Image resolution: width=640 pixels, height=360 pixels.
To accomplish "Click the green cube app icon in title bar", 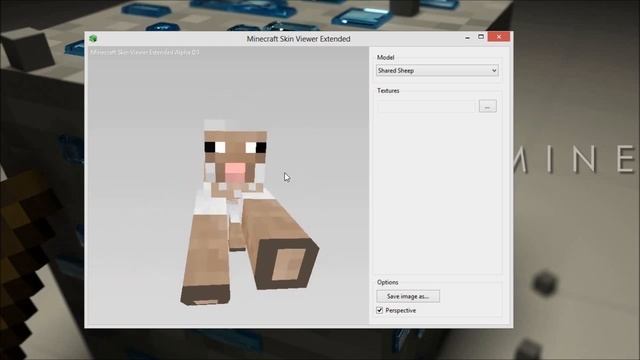I will click(93, 38).
